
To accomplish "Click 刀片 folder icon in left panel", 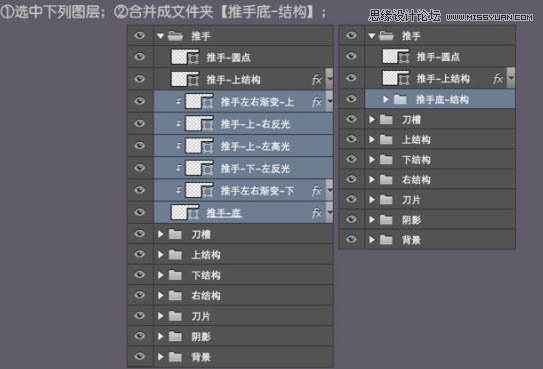I will [175, 316].
